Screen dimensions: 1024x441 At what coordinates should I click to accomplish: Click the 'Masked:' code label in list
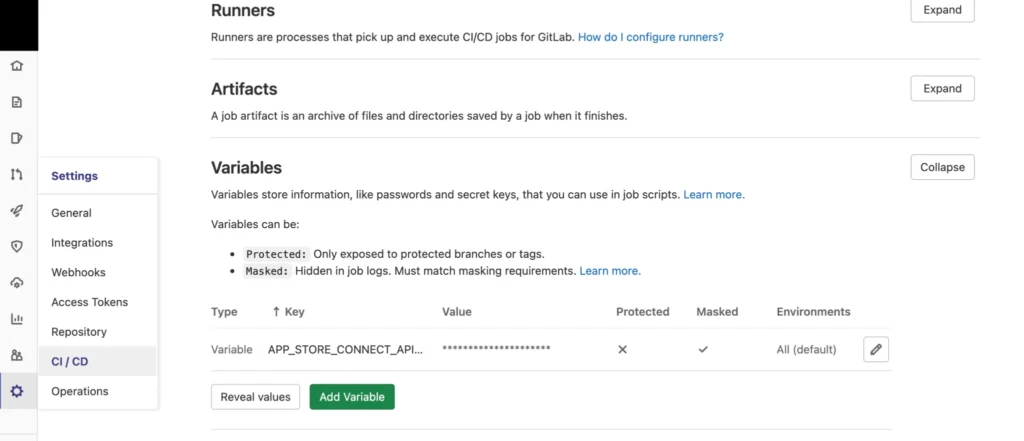(267, 270)
